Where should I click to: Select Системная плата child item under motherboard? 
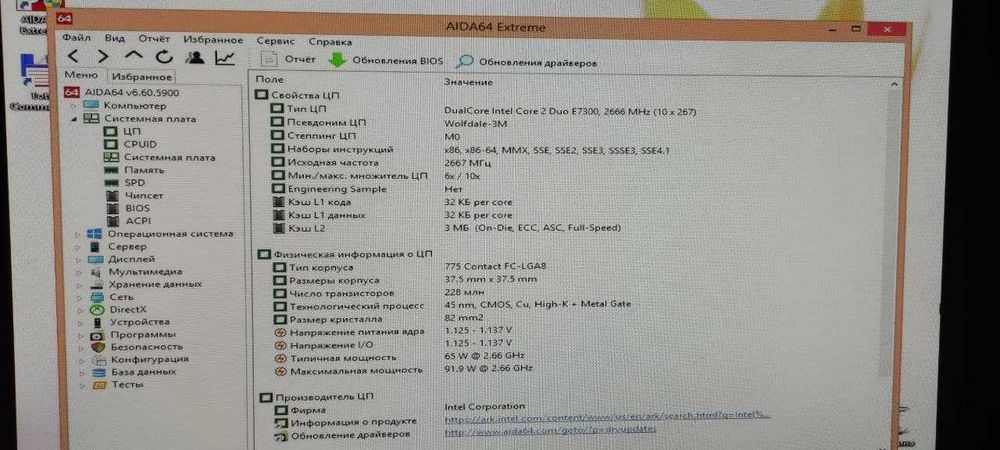coord(160,157)
